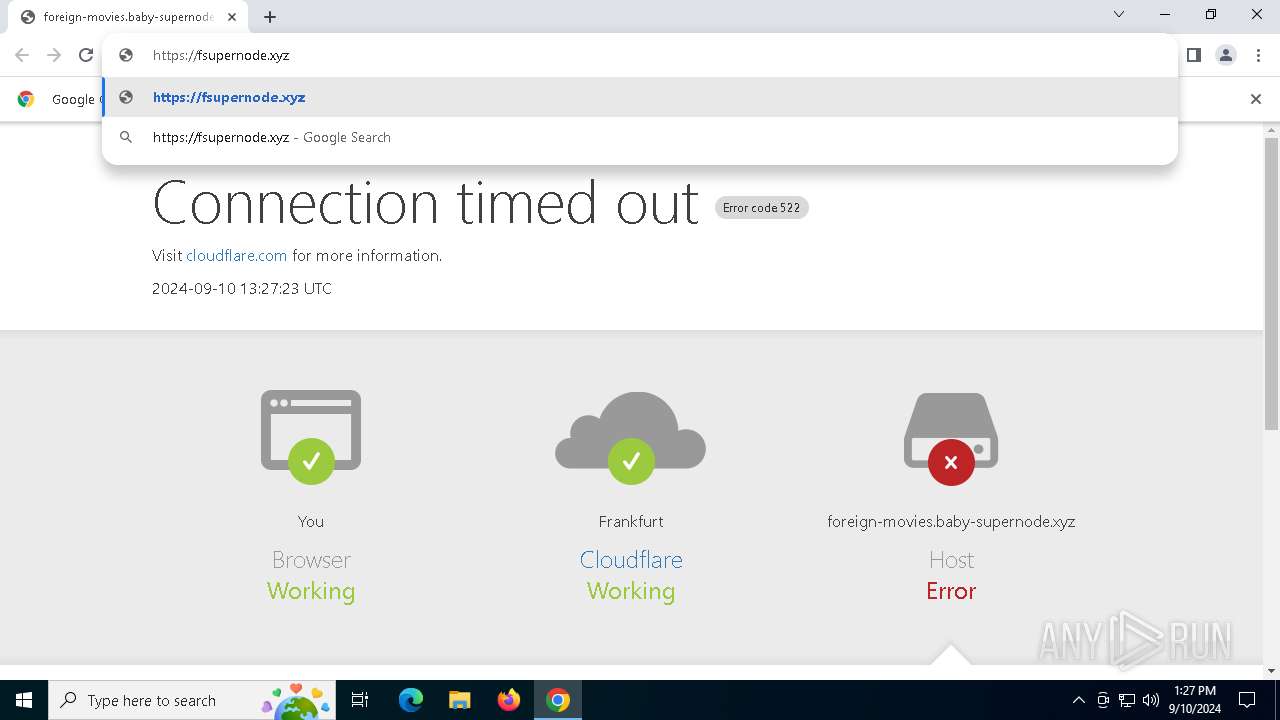Click the address bar with fsupernode.xyz URL
Viewport: 1280px width, 720px height.
click(x=640, y=55)
